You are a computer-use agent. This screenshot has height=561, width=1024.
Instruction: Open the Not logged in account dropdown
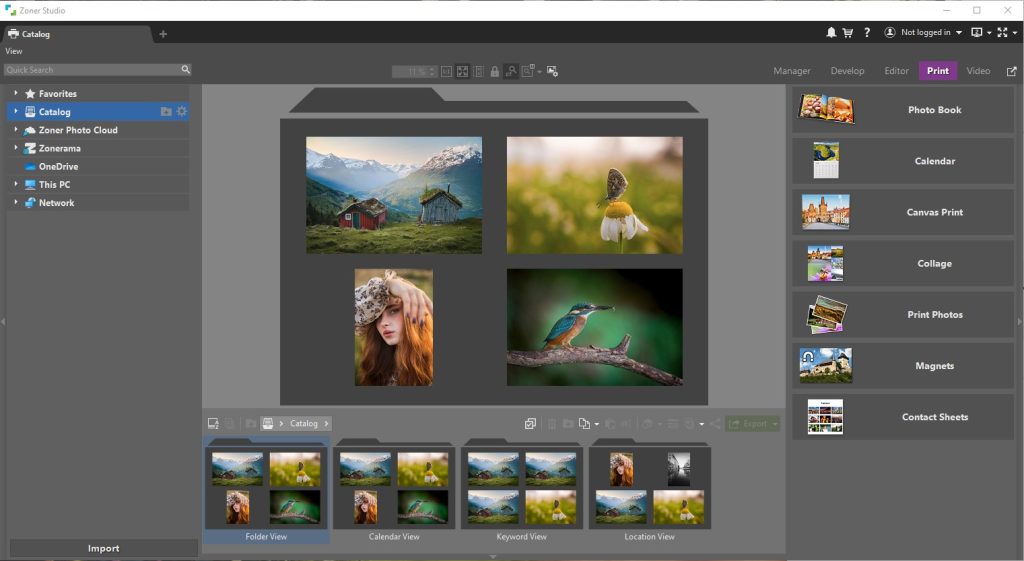923,33
